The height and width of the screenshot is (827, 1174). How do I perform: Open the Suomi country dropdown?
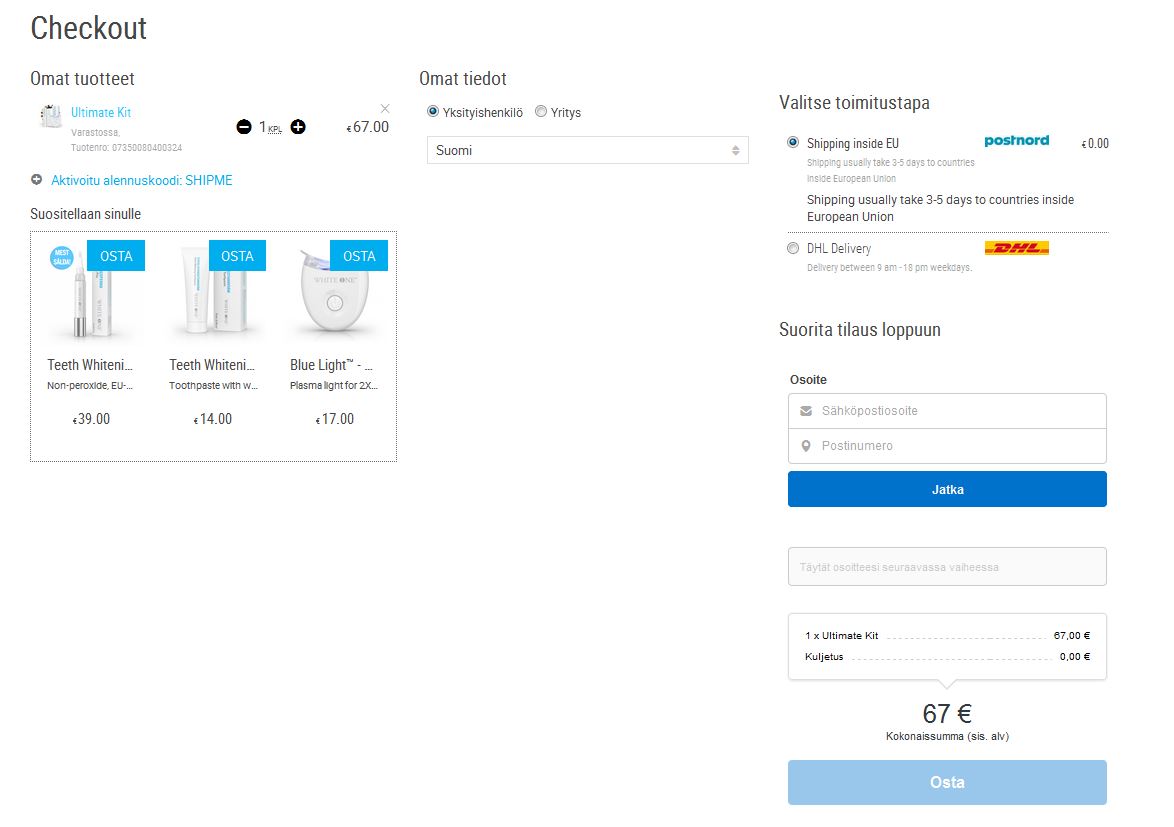tap(587, 150)
